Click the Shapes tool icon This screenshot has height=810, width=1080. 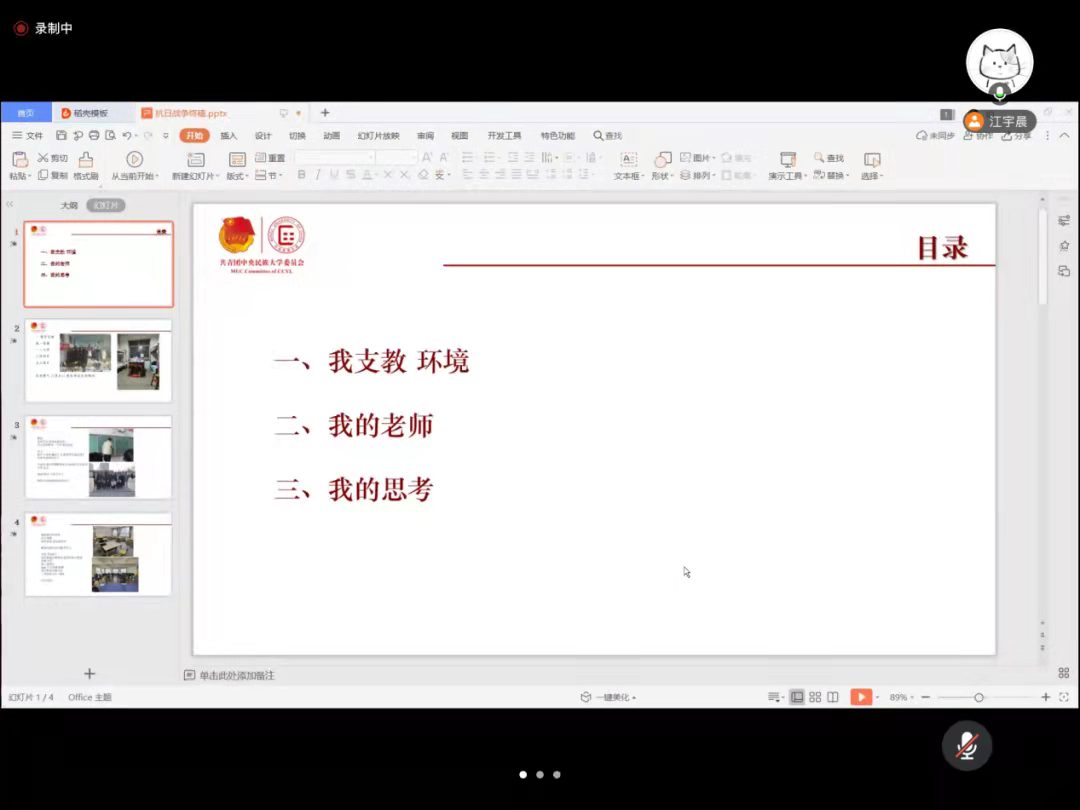[662, 159]
